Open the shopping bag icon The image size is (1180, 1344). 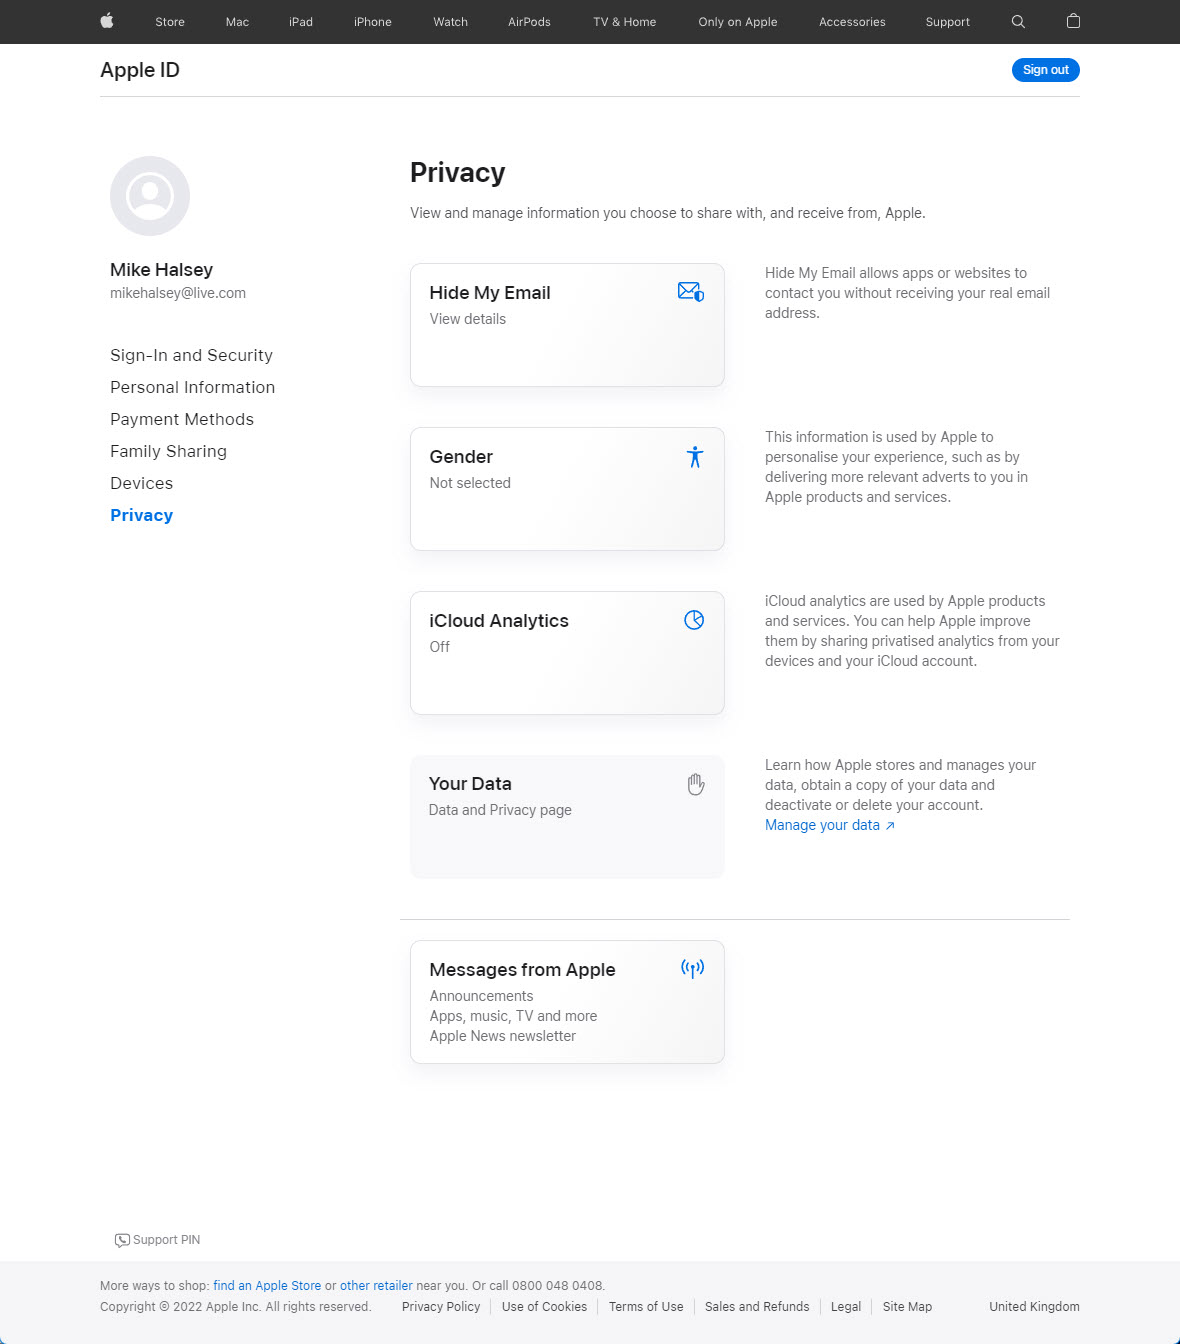click(1073, 21)
